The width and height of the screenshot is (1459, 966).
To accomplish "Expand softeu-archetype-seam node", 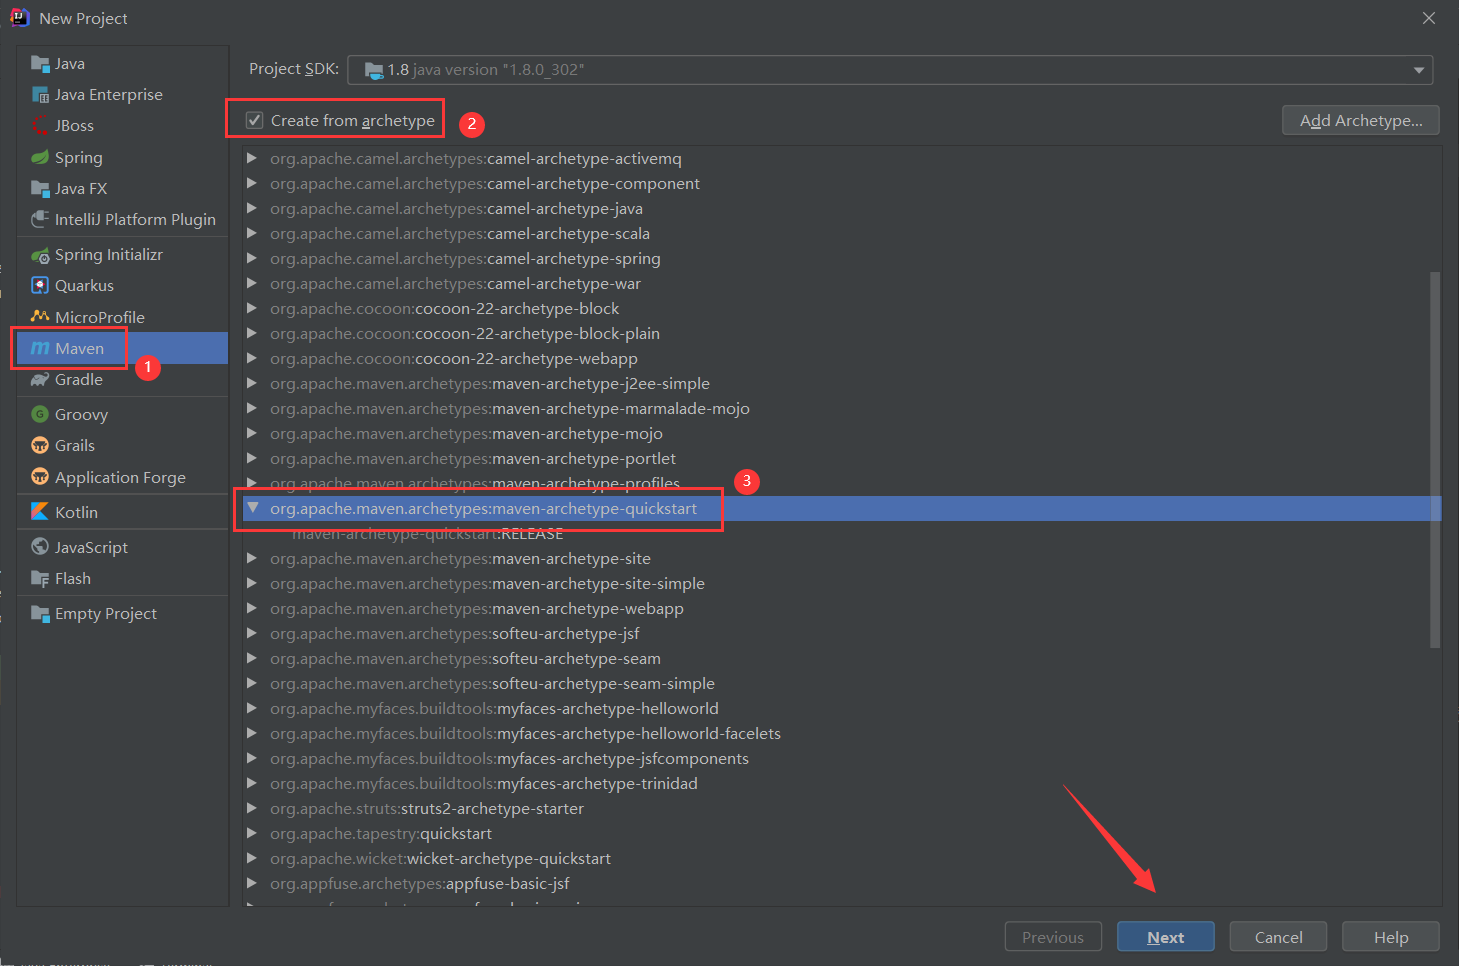I will [x=252, y=658].
